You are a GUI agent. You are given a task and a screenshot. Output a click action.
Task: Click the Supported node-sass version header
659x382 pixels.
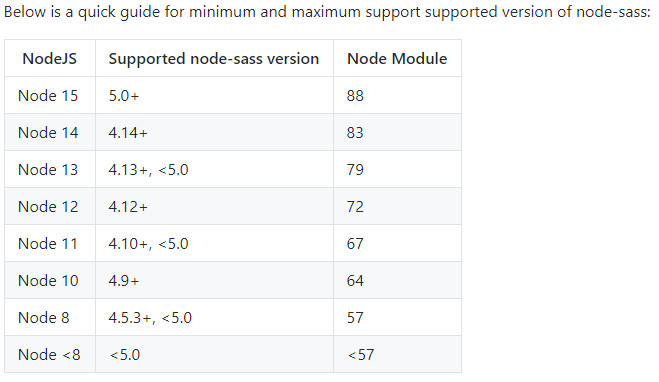click(214, 58)
